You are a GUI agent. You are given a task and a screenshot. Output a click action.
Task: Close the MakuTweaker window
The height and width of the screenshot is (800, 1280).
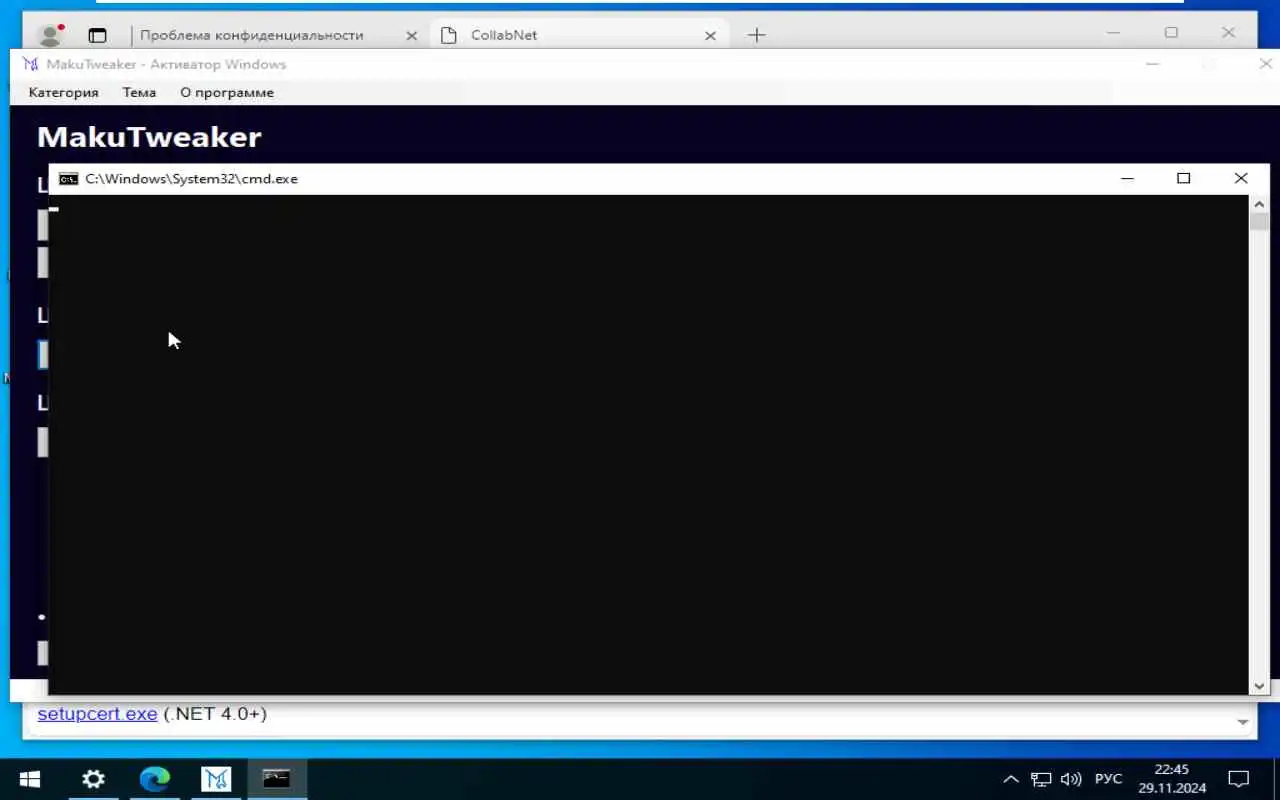click(x=1265, y=64)
